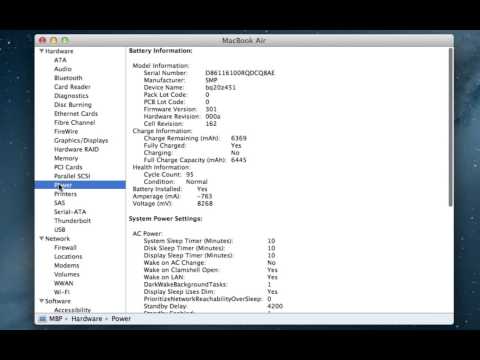Click Power in the path bar

121,319
